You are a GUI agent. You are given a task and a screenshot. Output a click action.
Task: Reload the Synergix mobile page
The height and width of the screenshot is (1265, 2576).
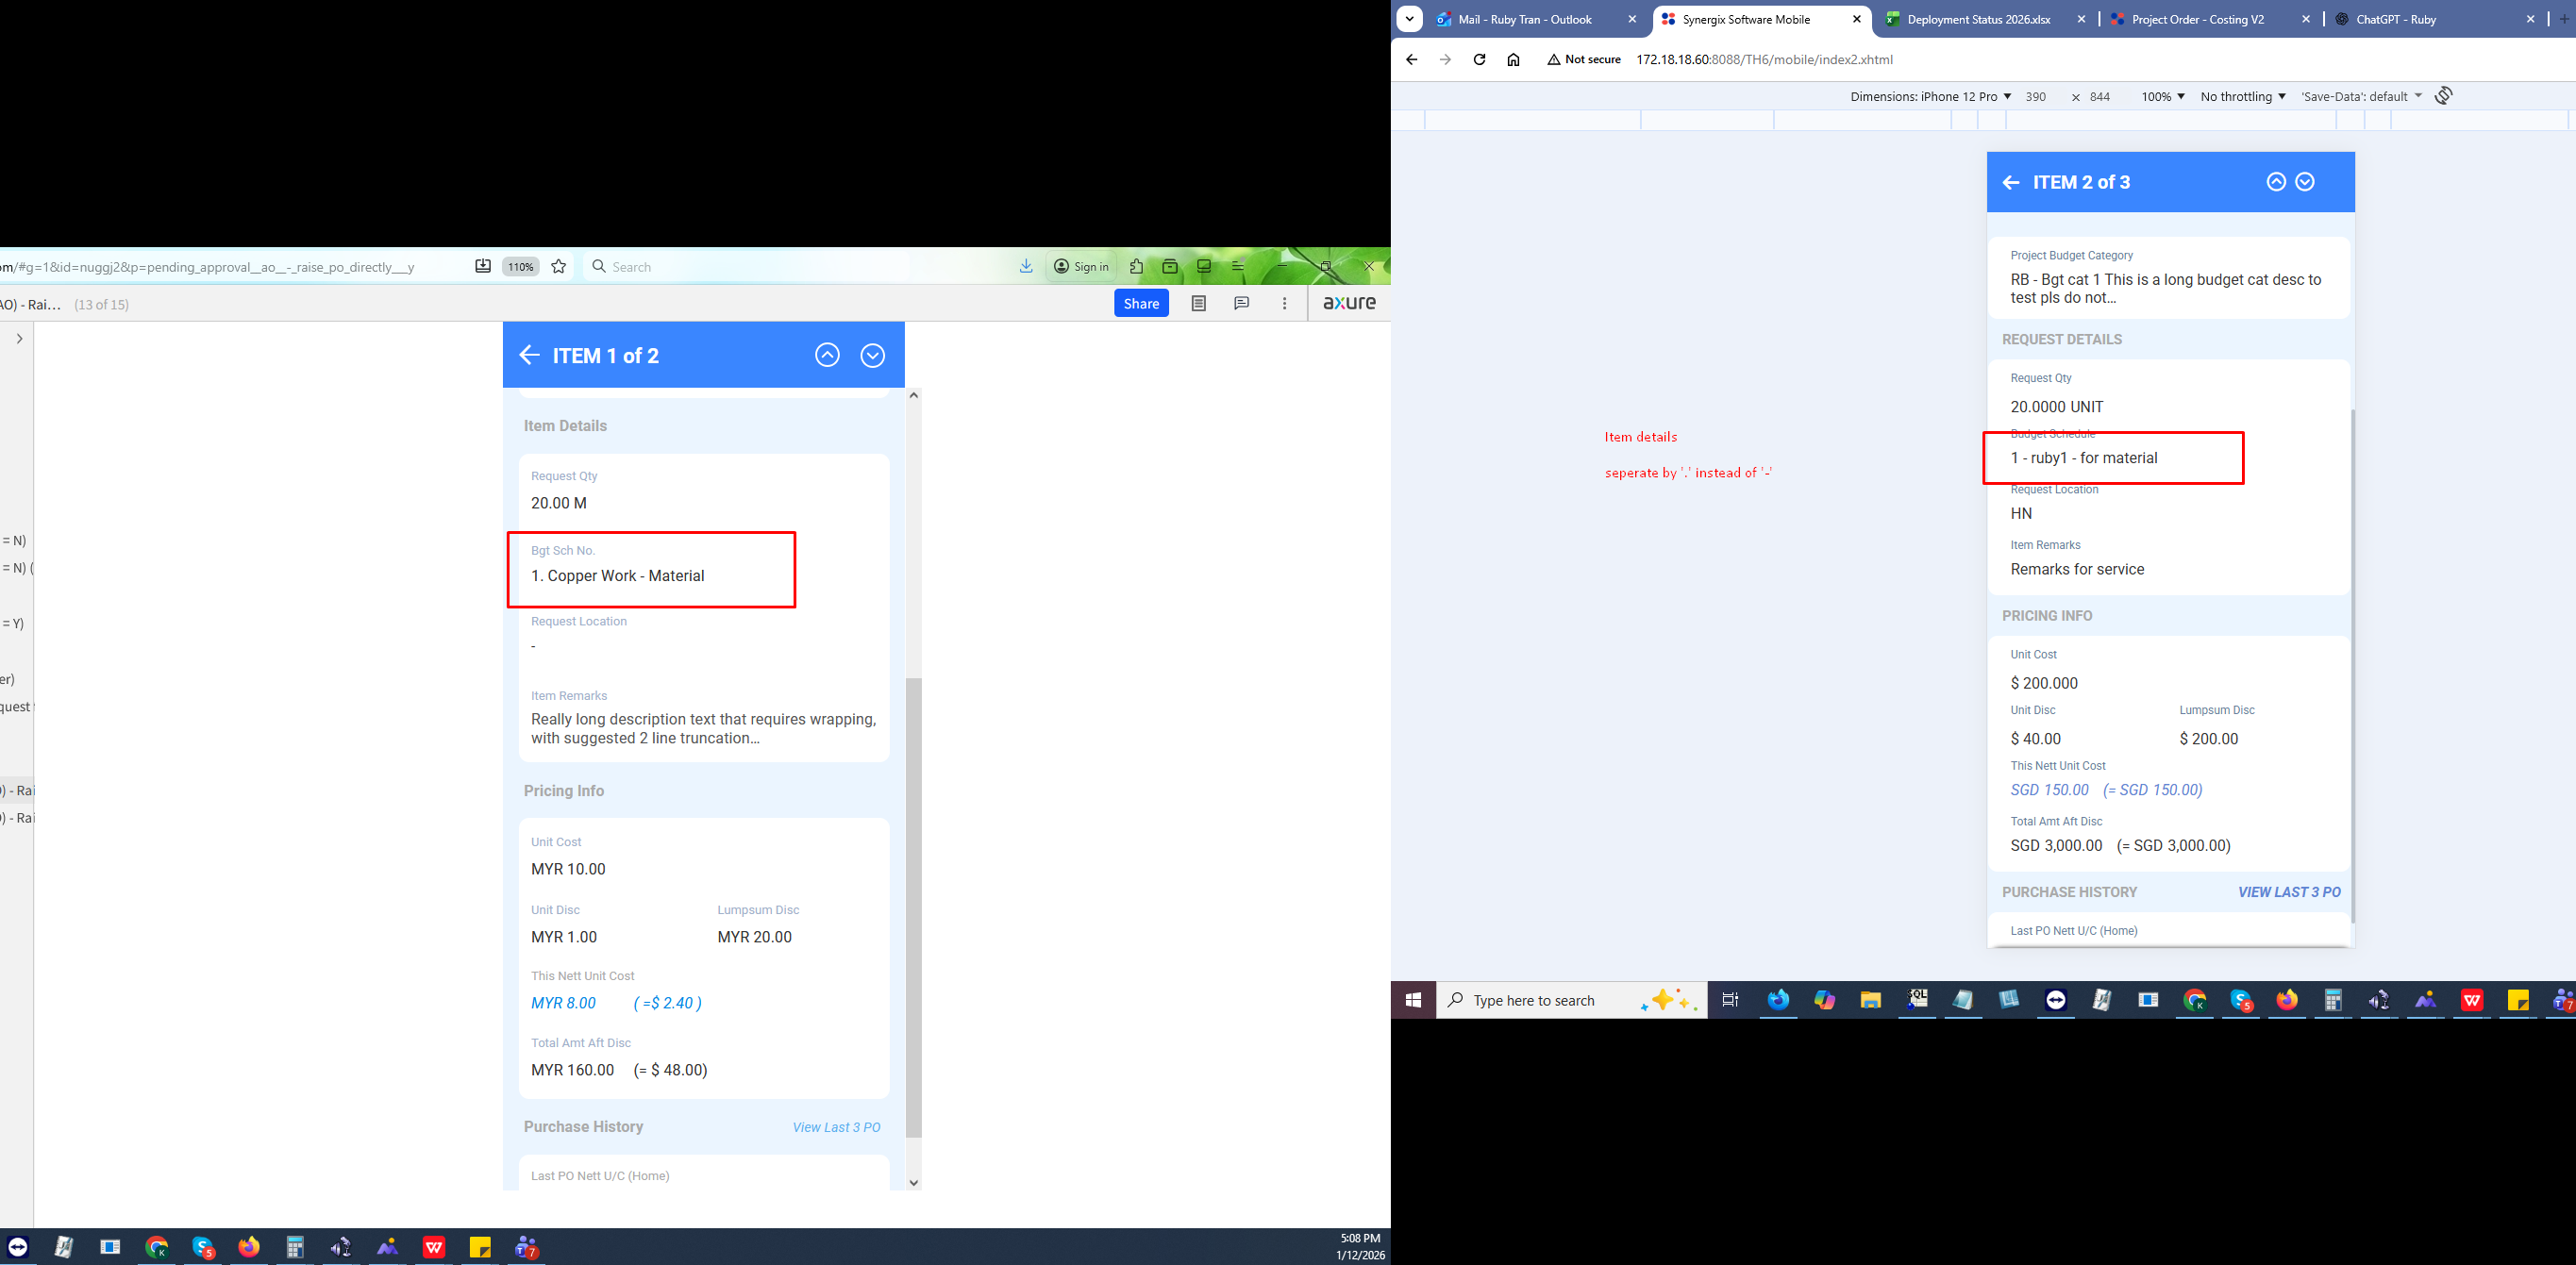tap(1479, 60)
